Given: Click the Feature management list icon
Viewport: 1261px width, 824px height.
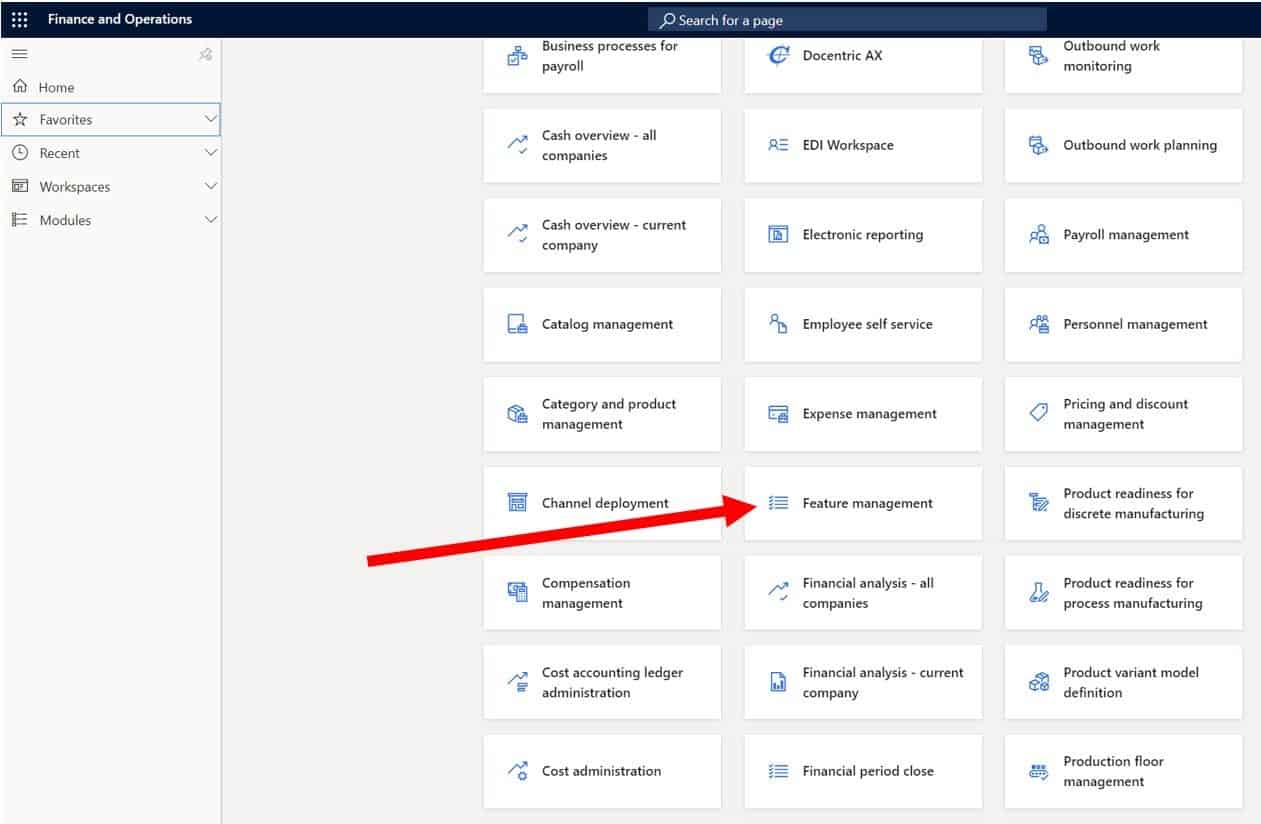Looking at the screenshot, I should tap(778, 503).
